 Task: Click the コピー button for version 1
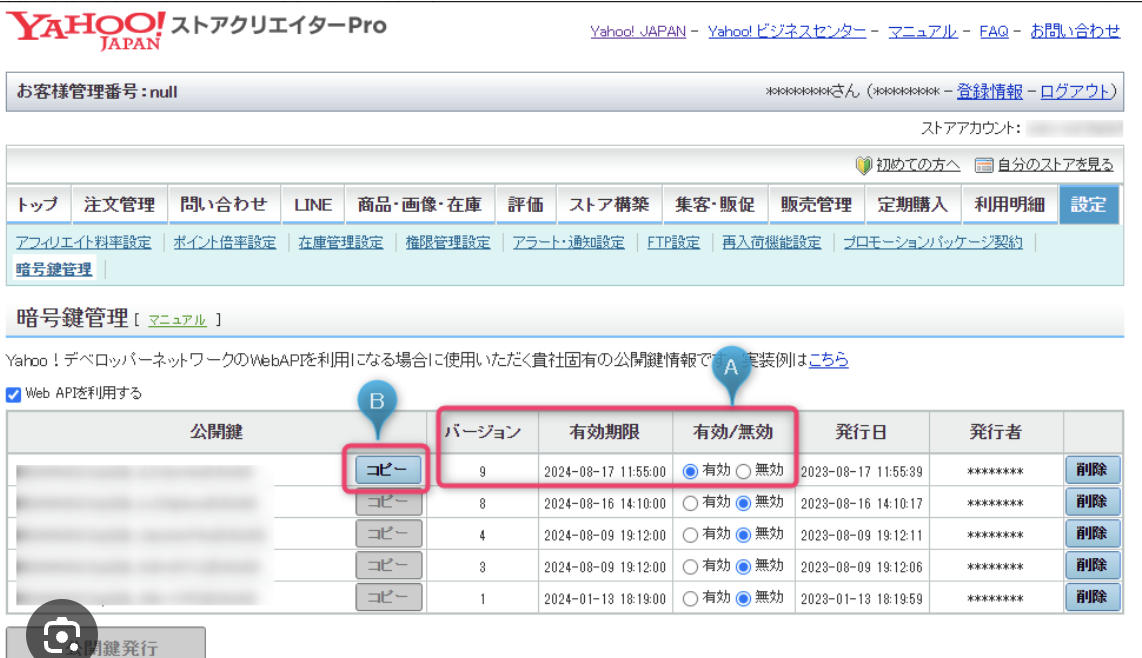388,598
